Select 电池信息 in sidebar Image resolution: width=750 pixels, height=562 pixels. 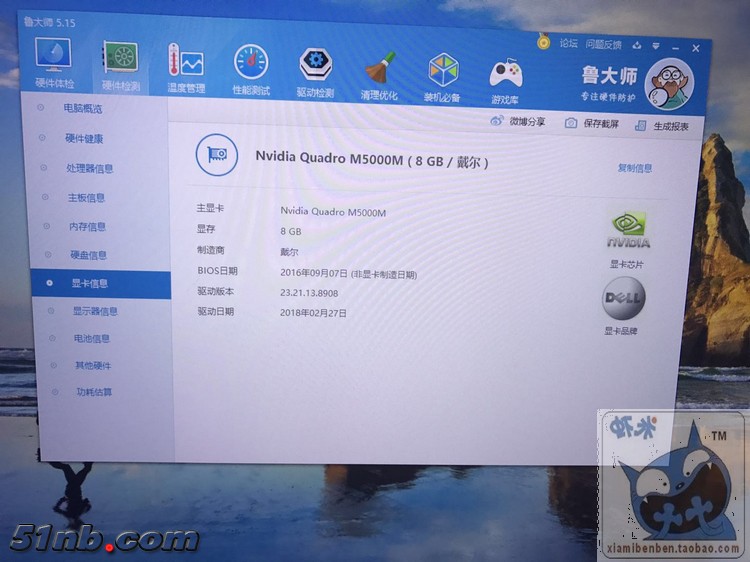(x=92, y=339)
